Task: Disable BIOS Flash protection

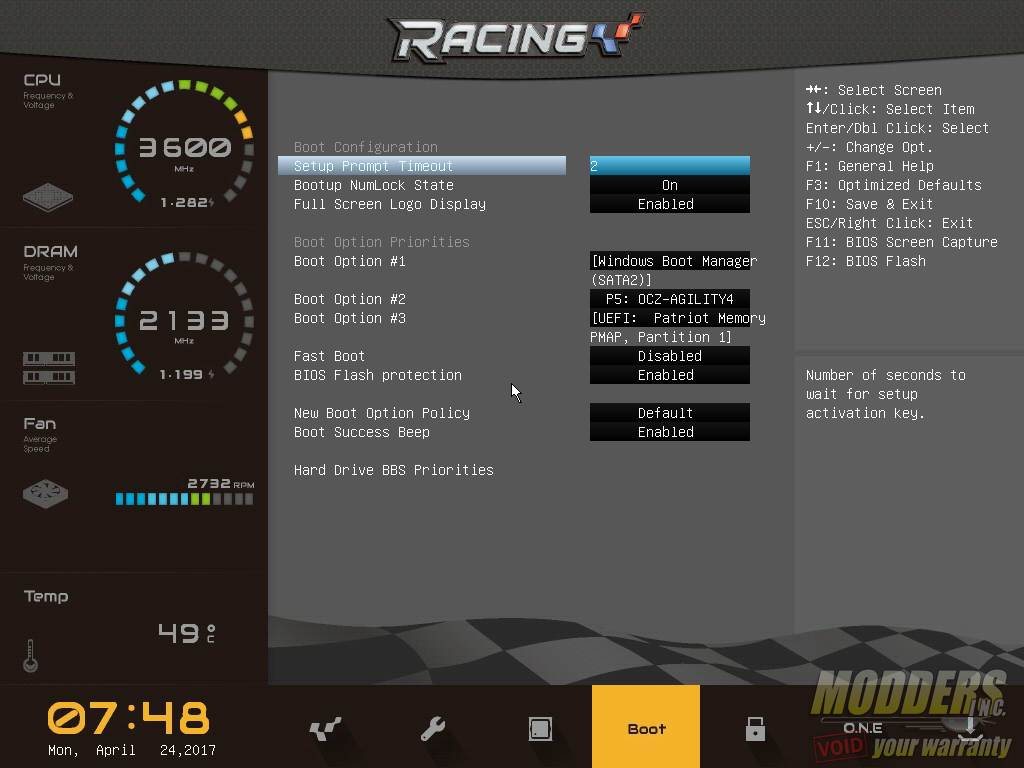Action: [x=669, y=375]
